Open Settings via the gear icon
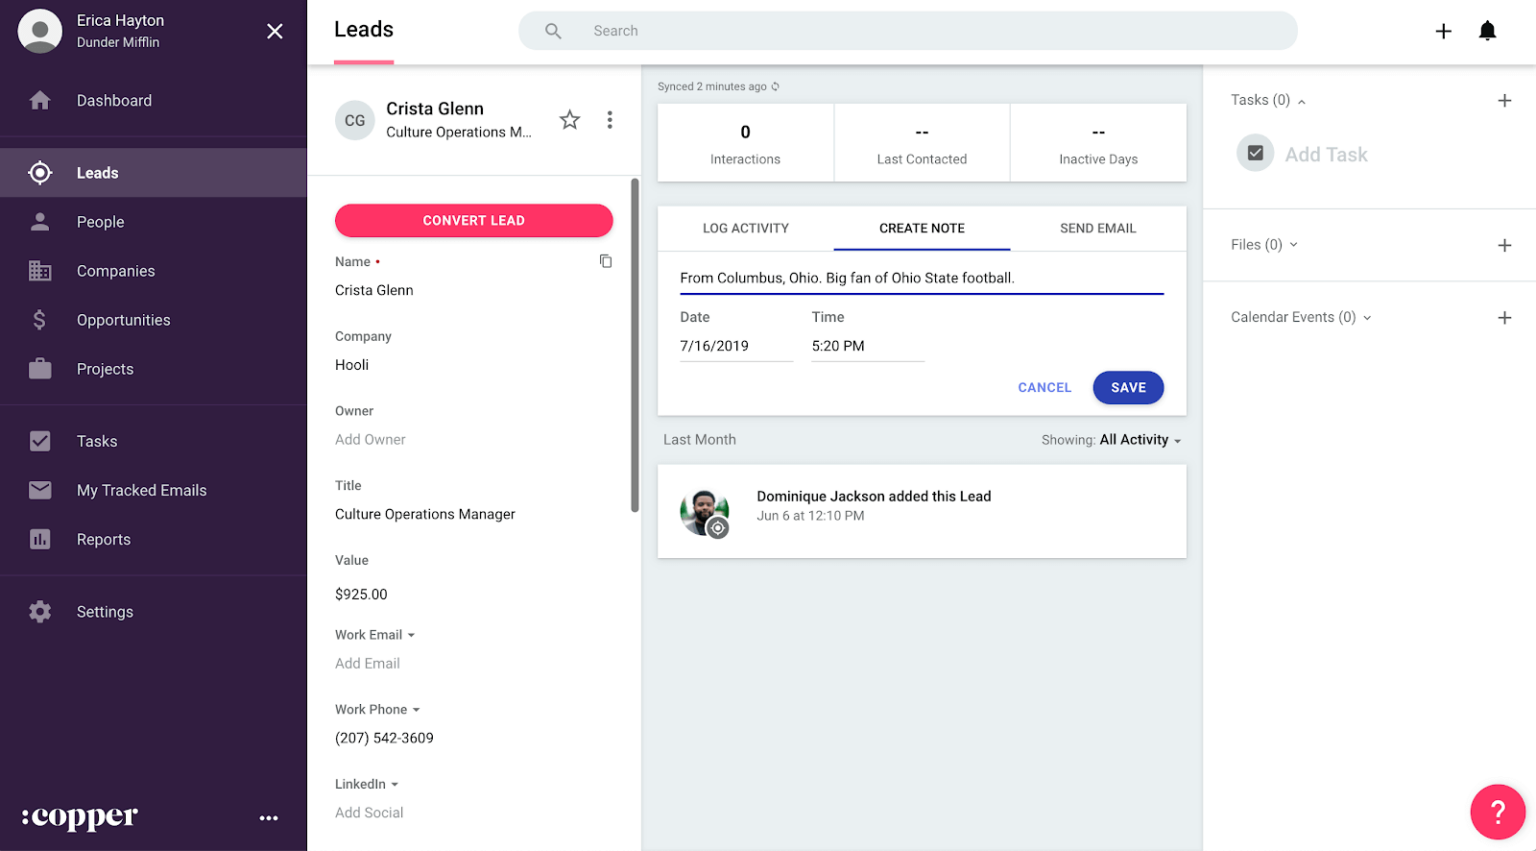 click(x=40, y=611)
